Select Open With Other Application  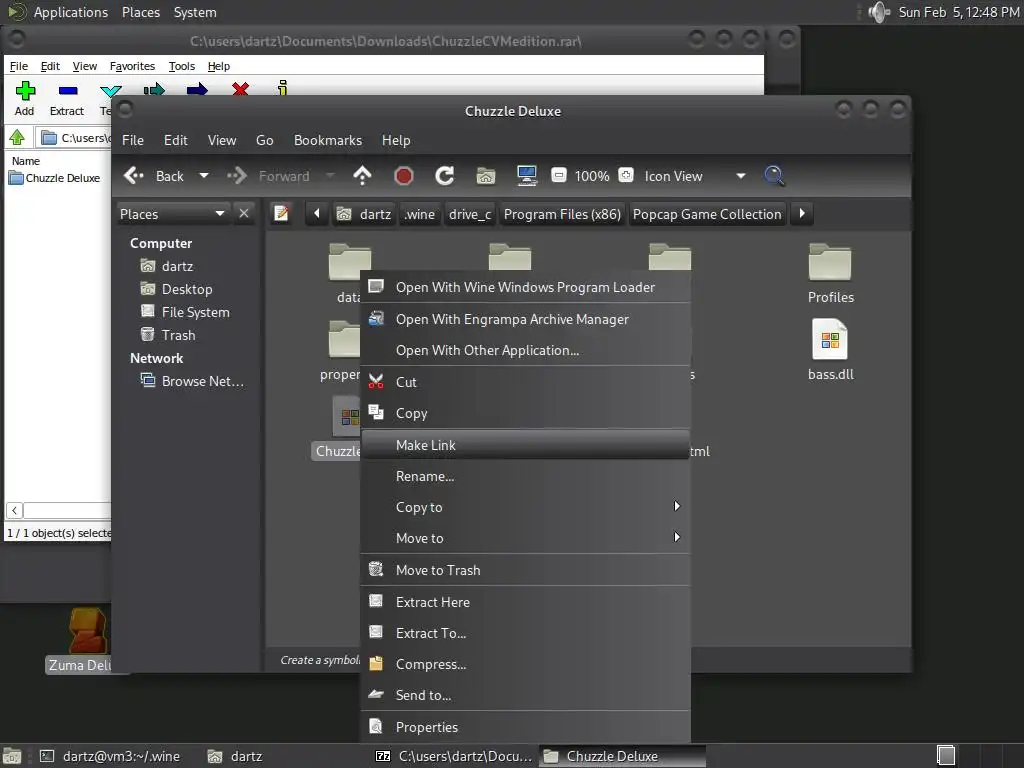click(x=526, y=350)
